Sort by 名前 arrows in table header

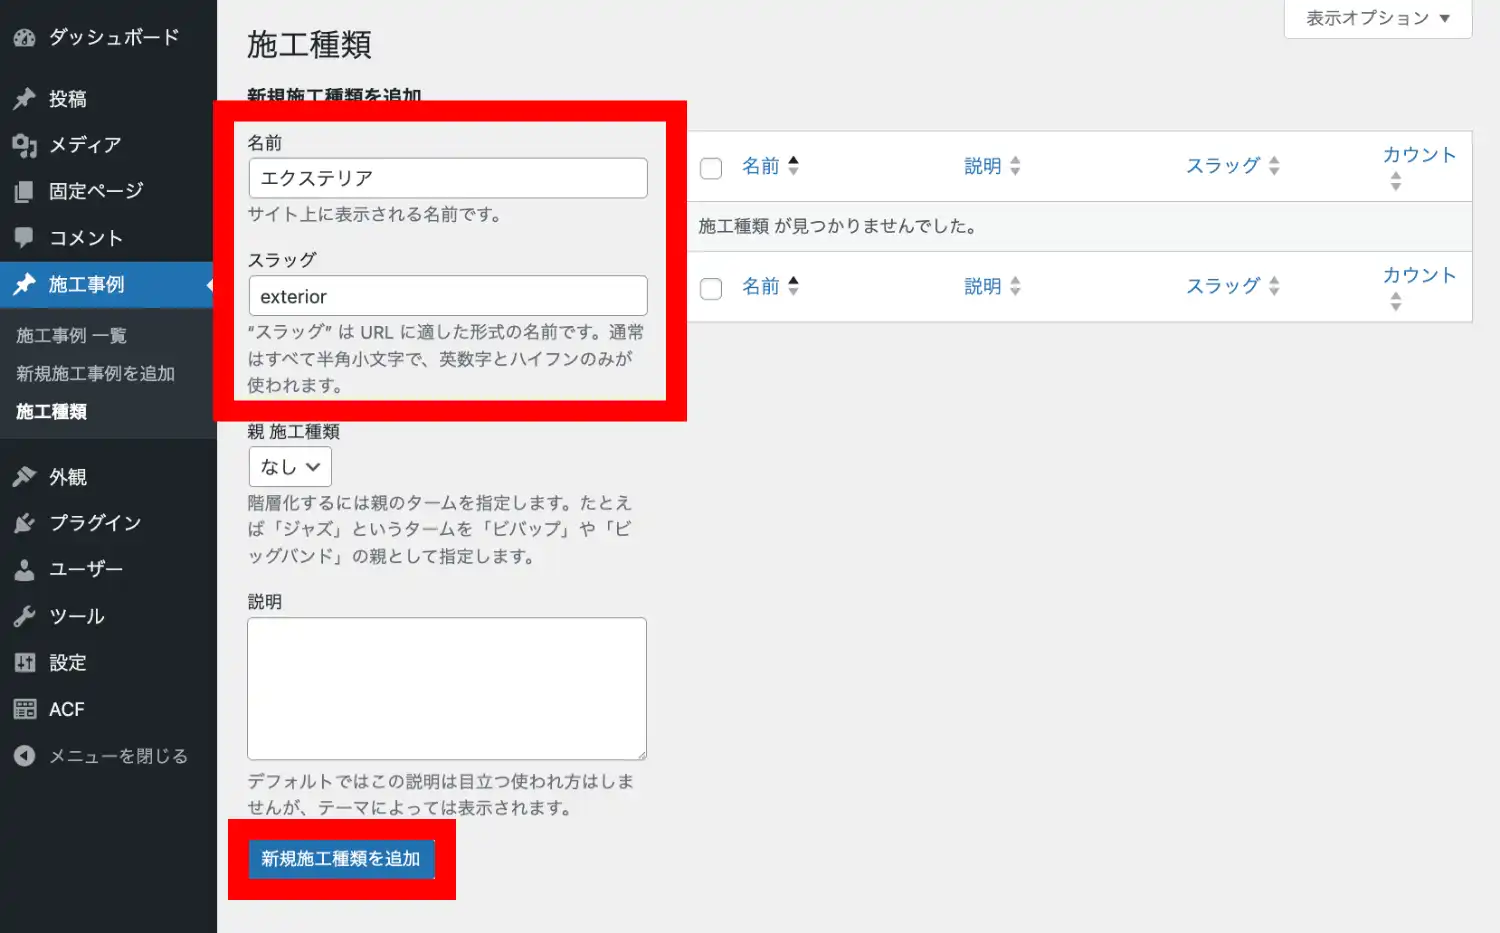(x=793, y=166)
